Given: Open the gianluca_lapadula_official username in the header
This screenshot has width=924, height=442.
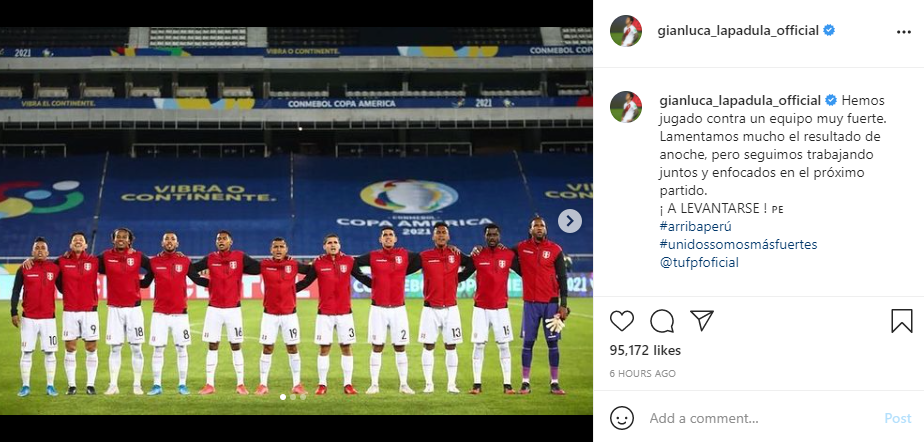Looking at the screenshot, I should tap(738, 31).
